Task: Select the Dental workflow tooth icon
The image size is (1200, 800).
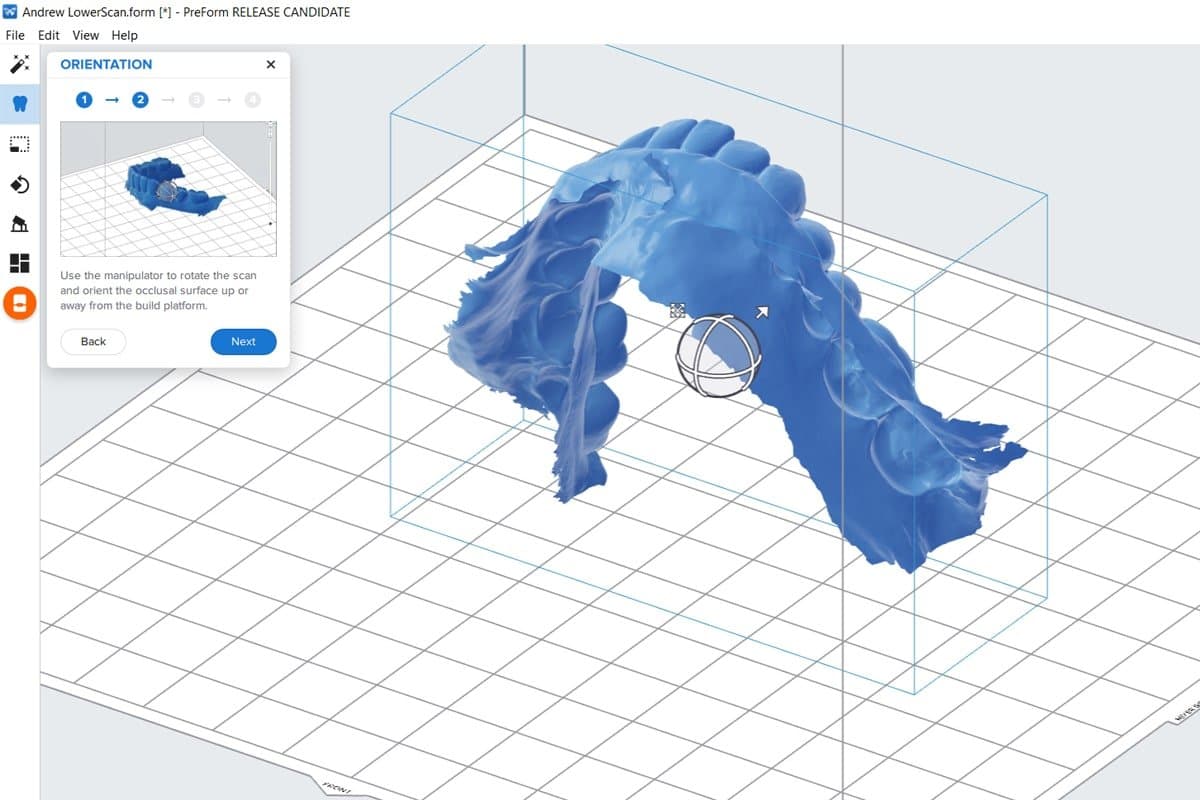Action: point(21,103)
